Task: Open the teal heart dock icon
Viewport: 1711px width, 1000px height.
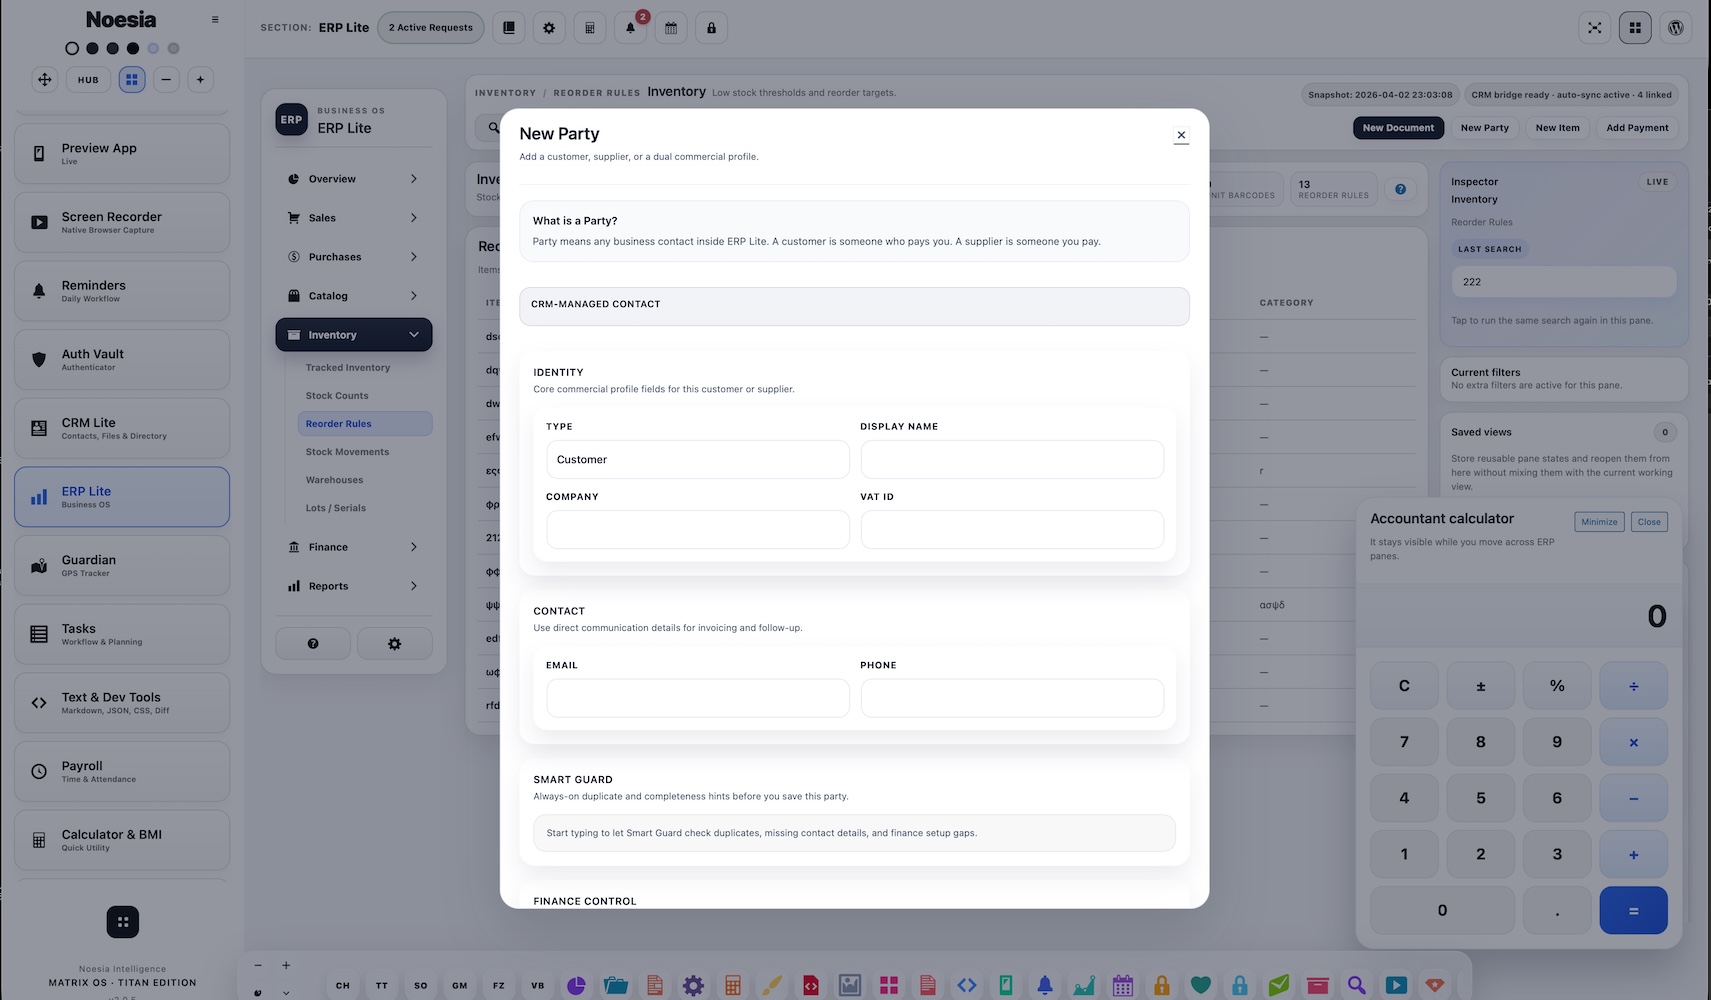Action: coord(1201,986)
